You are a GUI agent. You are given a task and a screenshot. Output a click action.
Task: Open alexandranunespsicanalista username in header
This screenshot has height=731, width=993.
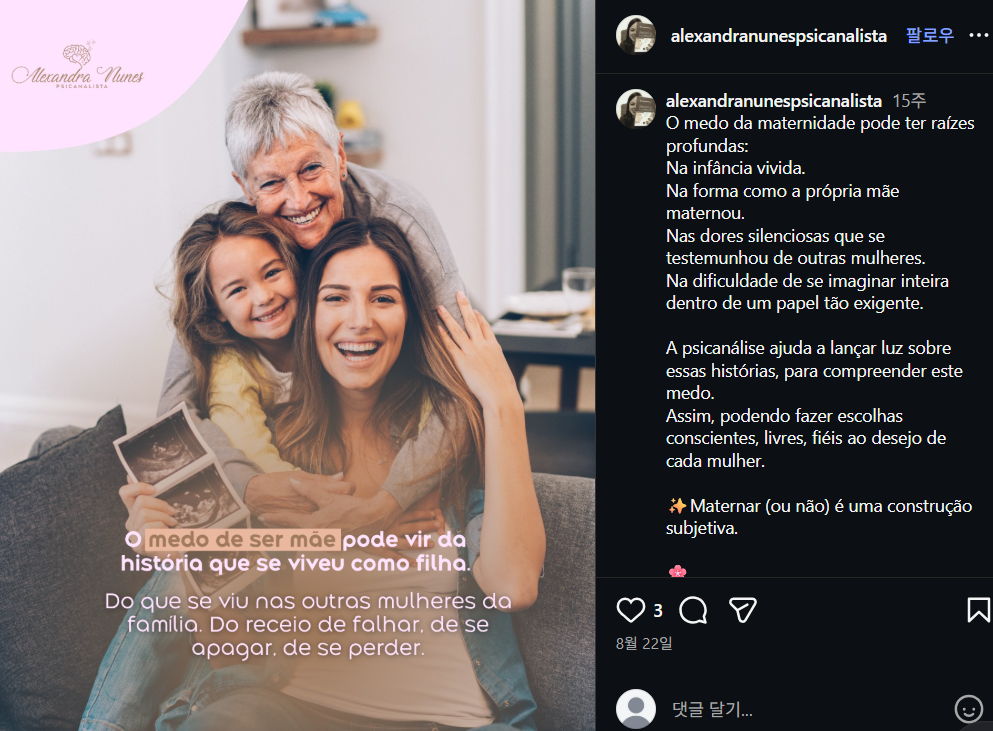point(778,36)
